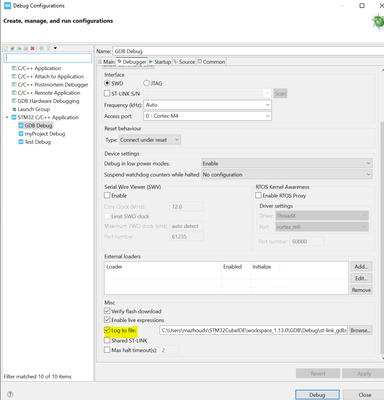
Task: Switch to the Startup tab
Action: [160, 62]
